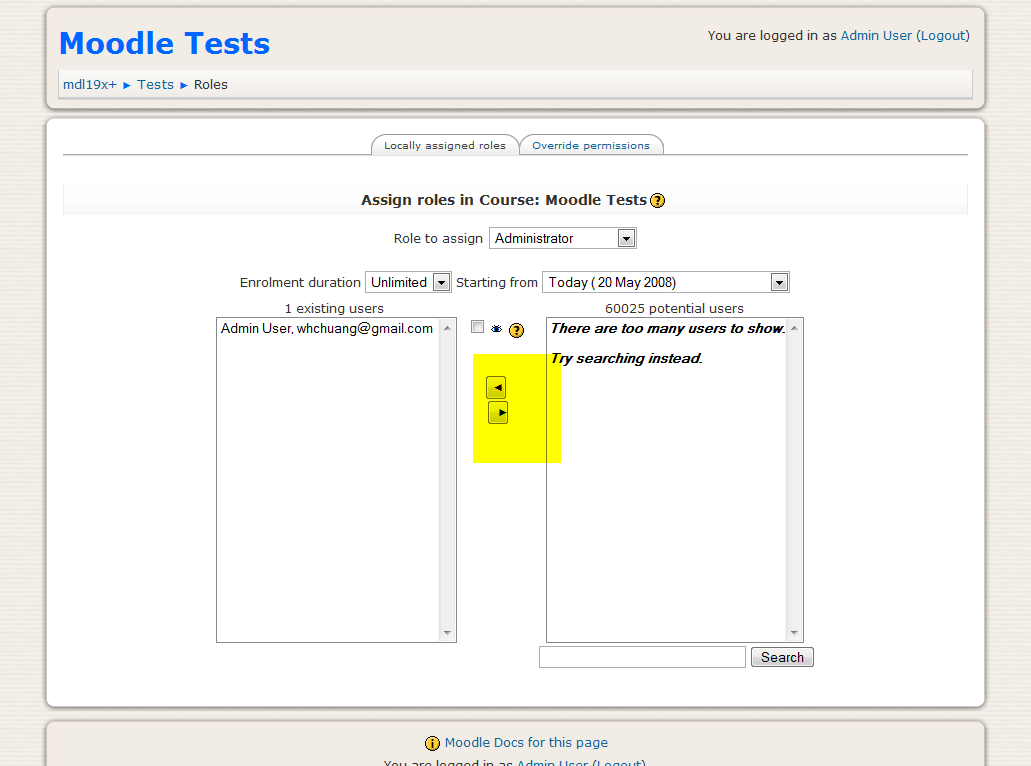Click the '60025 potential users' label
1031x766 pixels.
[x=674, y=308]
